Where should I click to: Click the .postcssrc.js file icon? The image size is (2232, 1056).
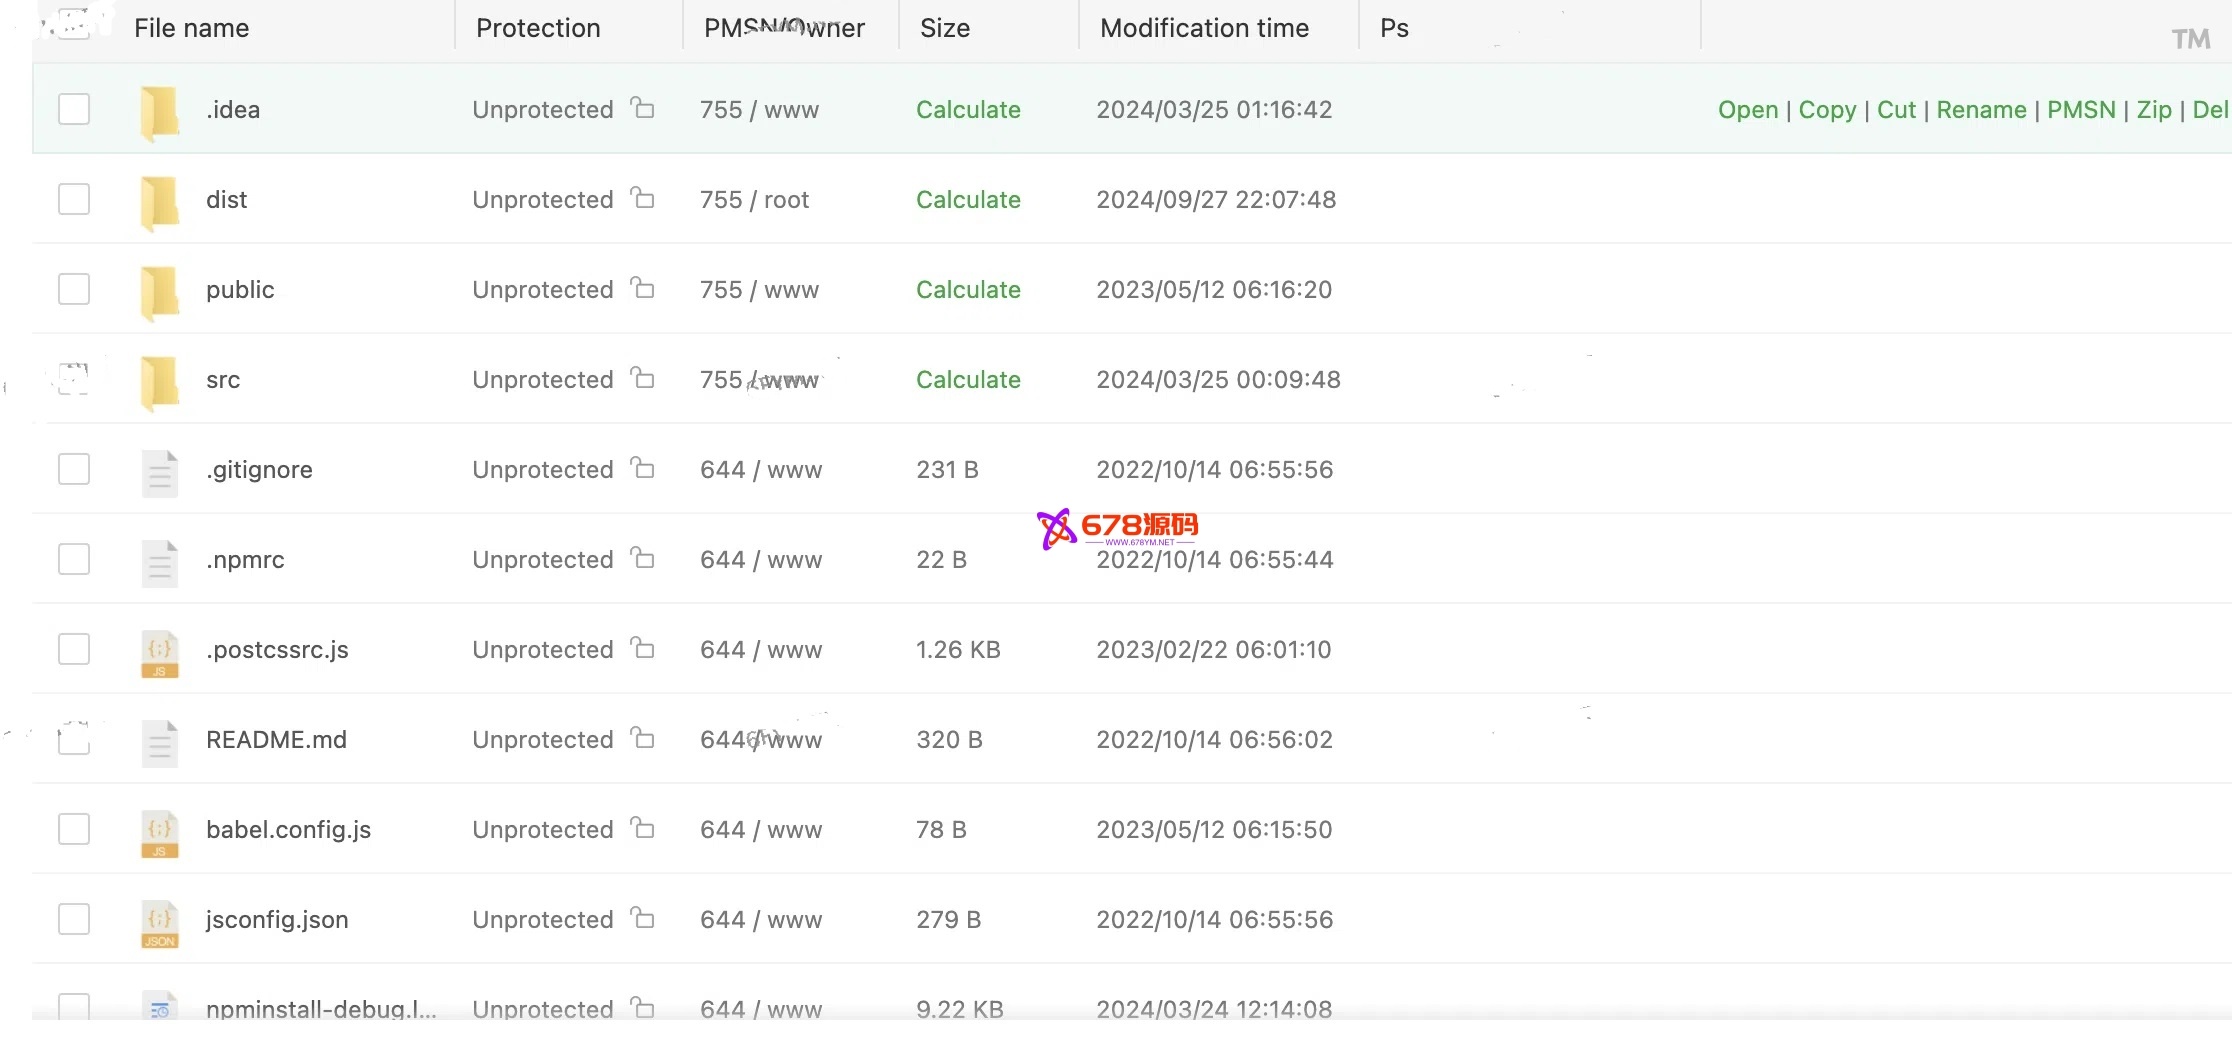tap(160, 652)
